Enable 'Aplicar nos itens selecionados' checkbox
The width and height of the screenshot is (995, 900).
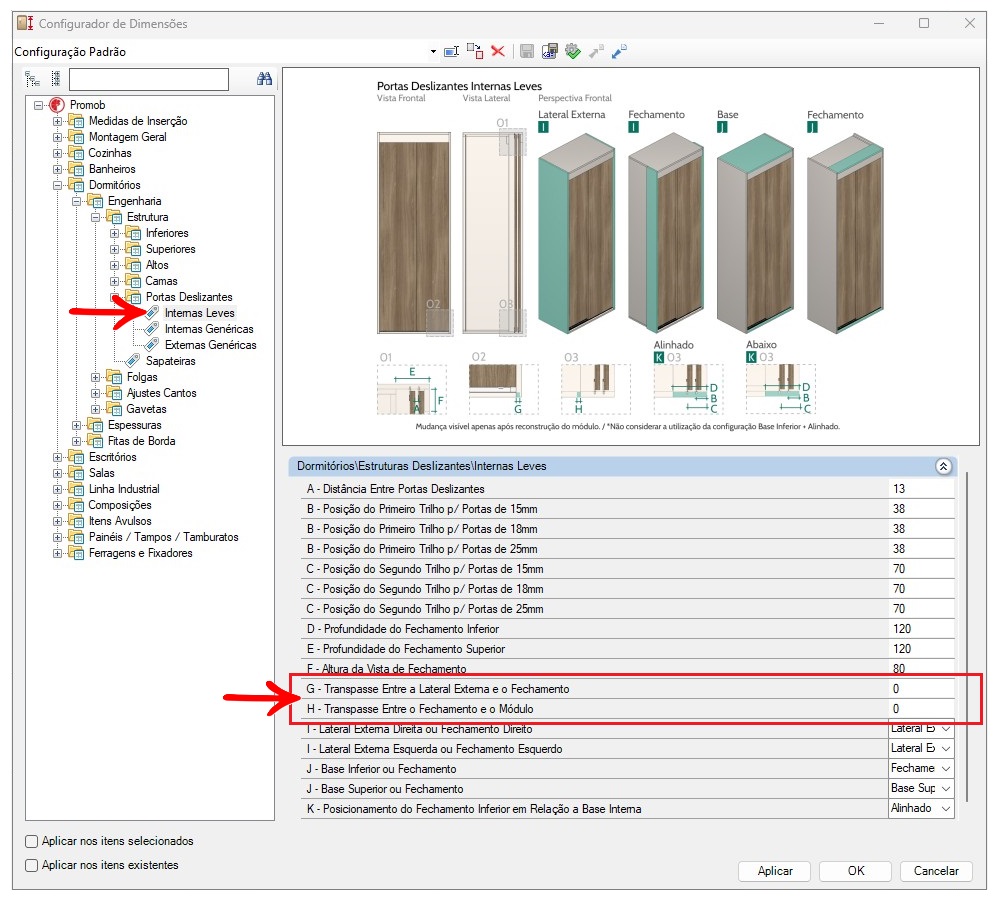[32, 841]
